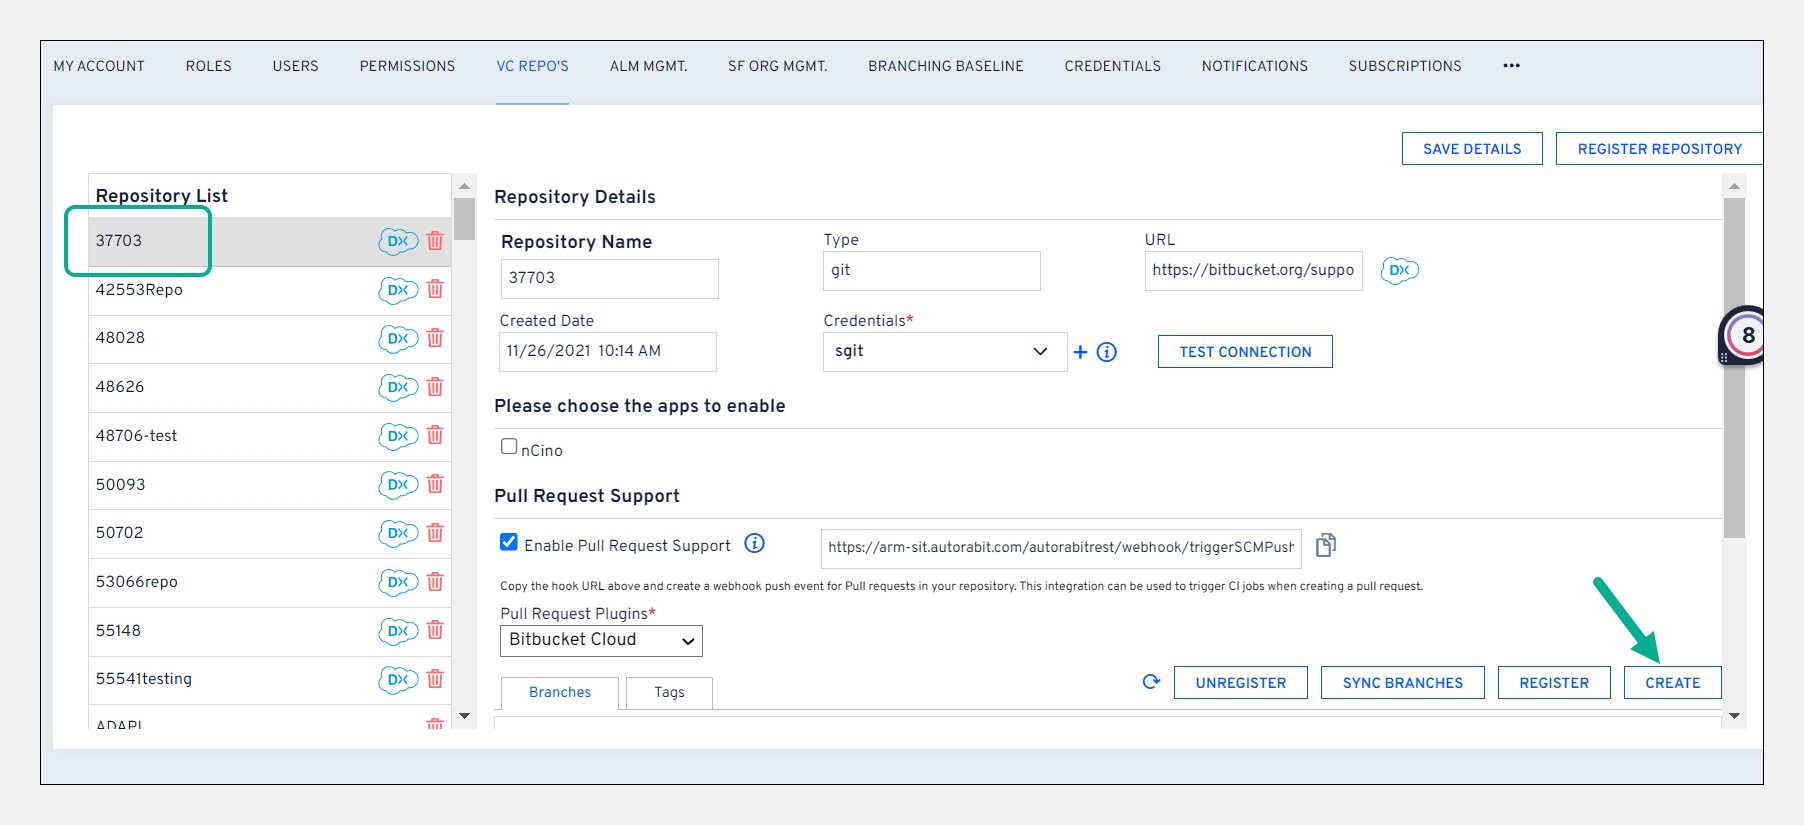Delete the 48028 repository via trash icon
1804x825 pixels.
click(x=435, y=338)
